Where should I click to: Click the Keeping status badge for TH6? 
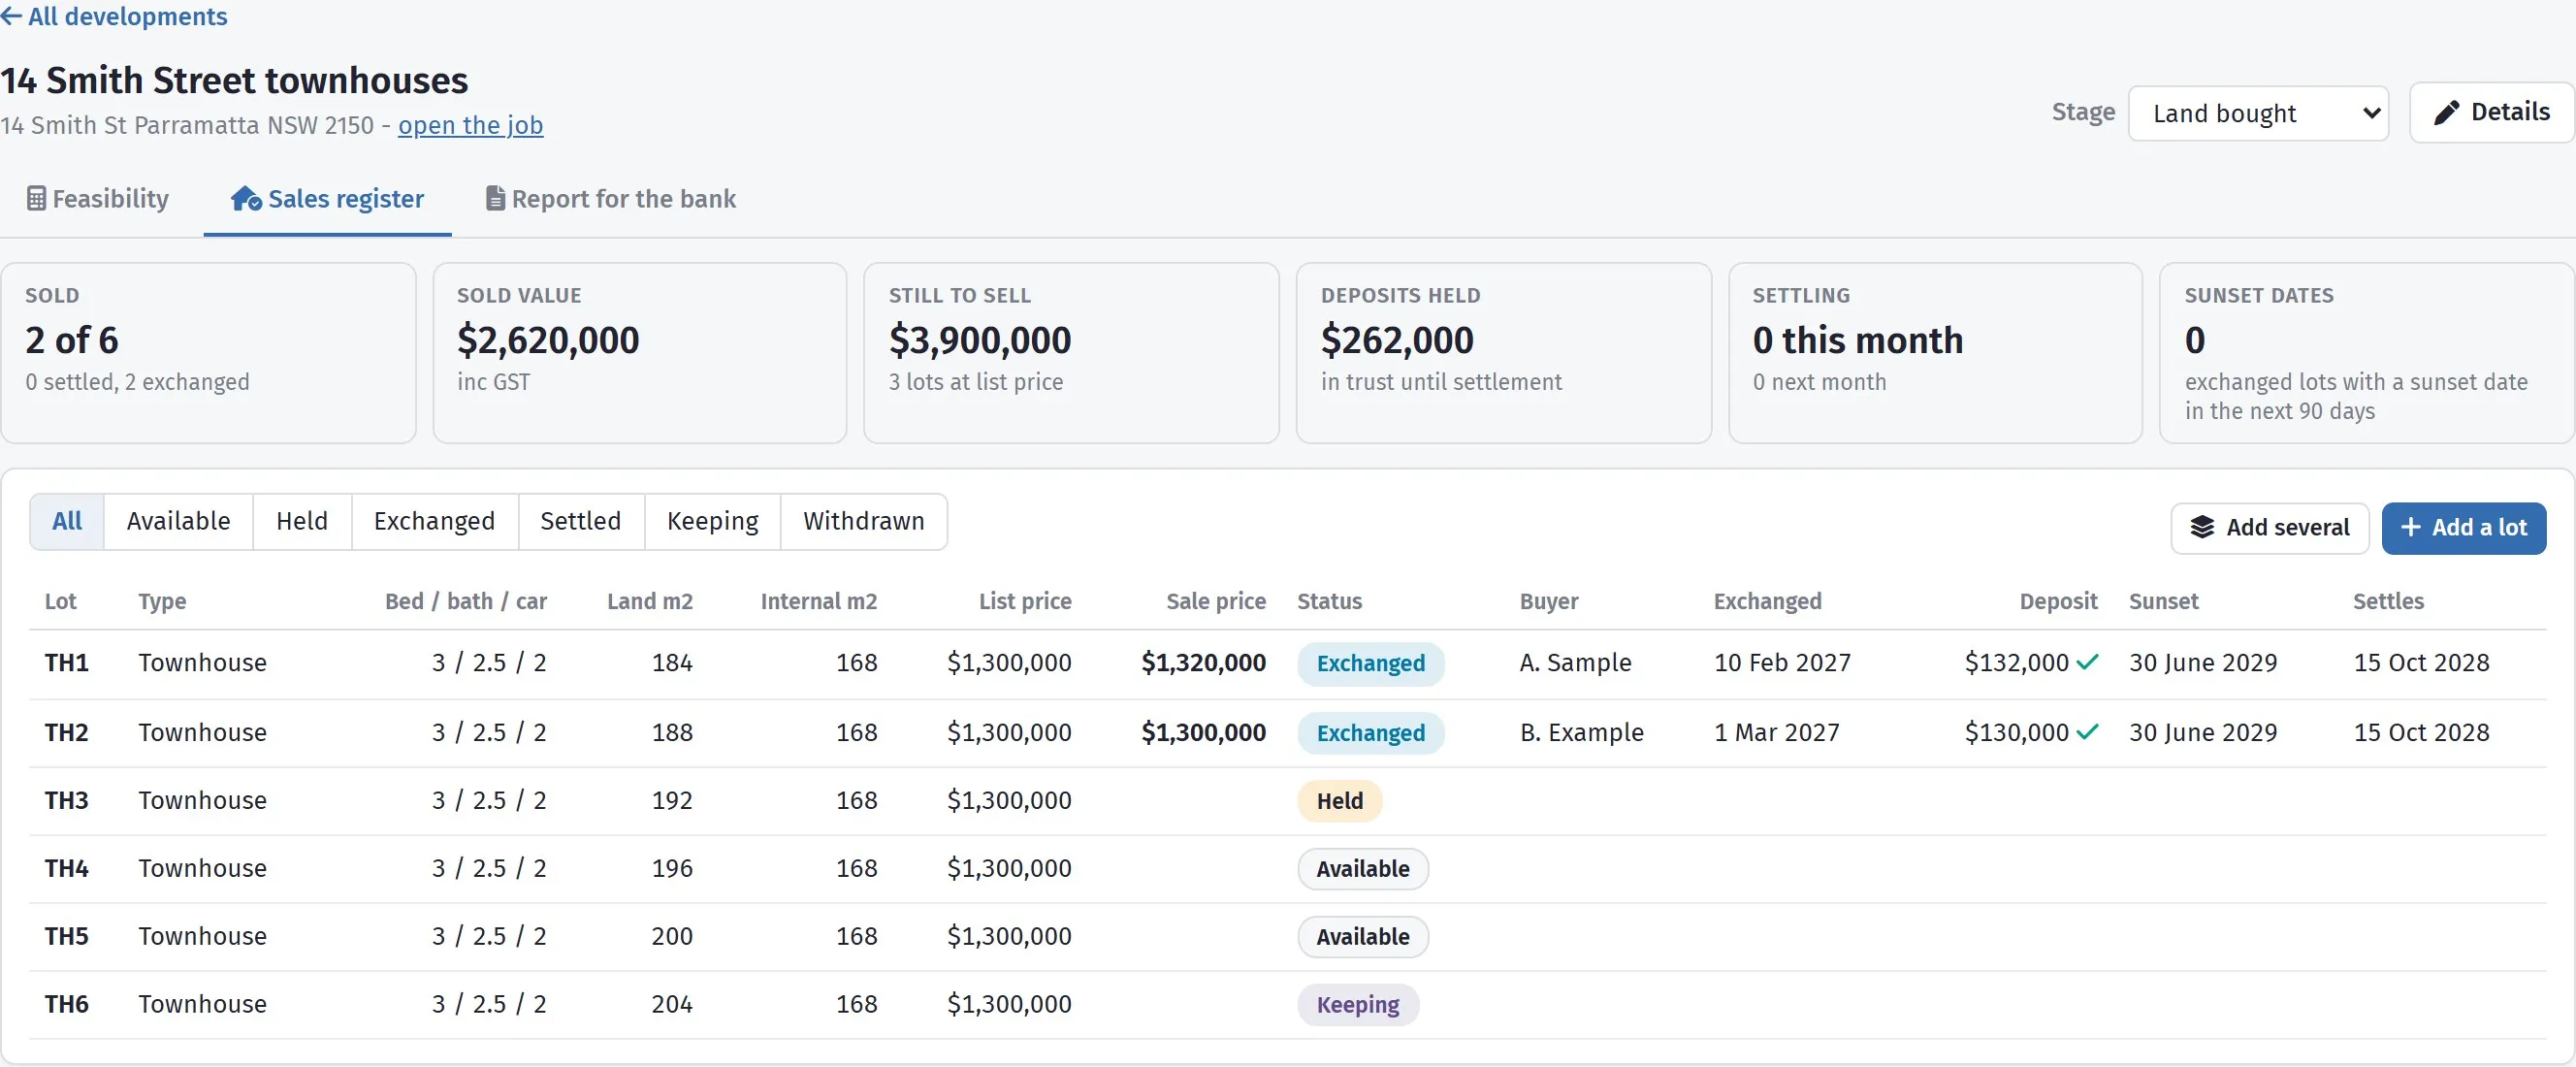[x=1358, y=1005]
